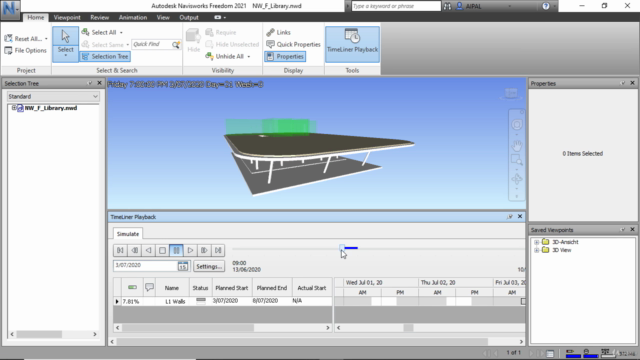Switch to the Home ribbon tab

(36, 18)
